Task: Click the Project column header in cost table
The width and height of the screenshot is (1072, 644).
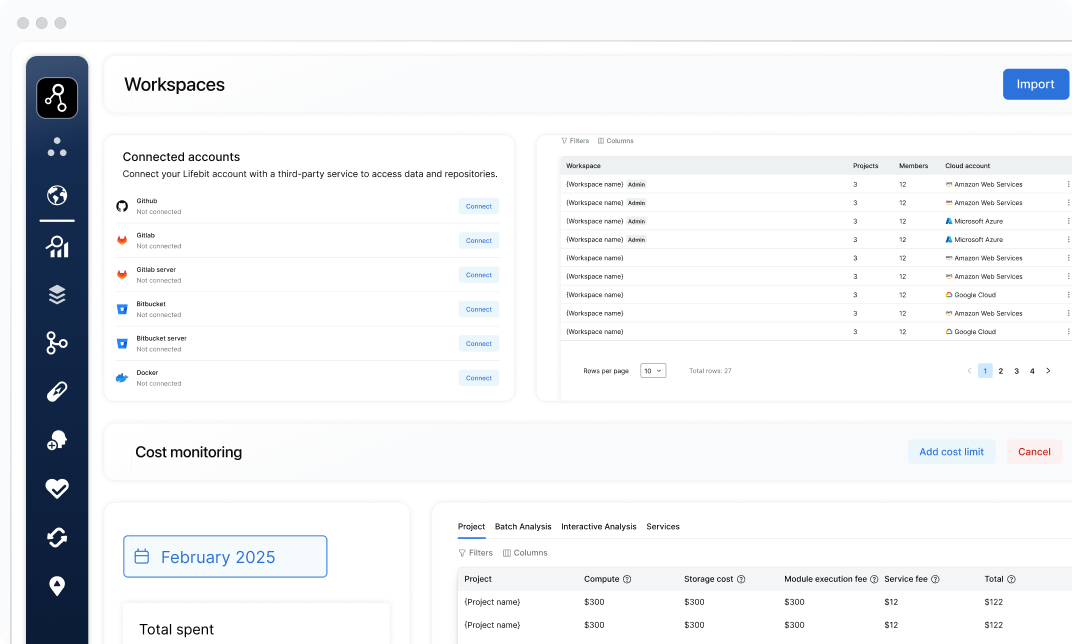Action: click(x=478, y=579)
